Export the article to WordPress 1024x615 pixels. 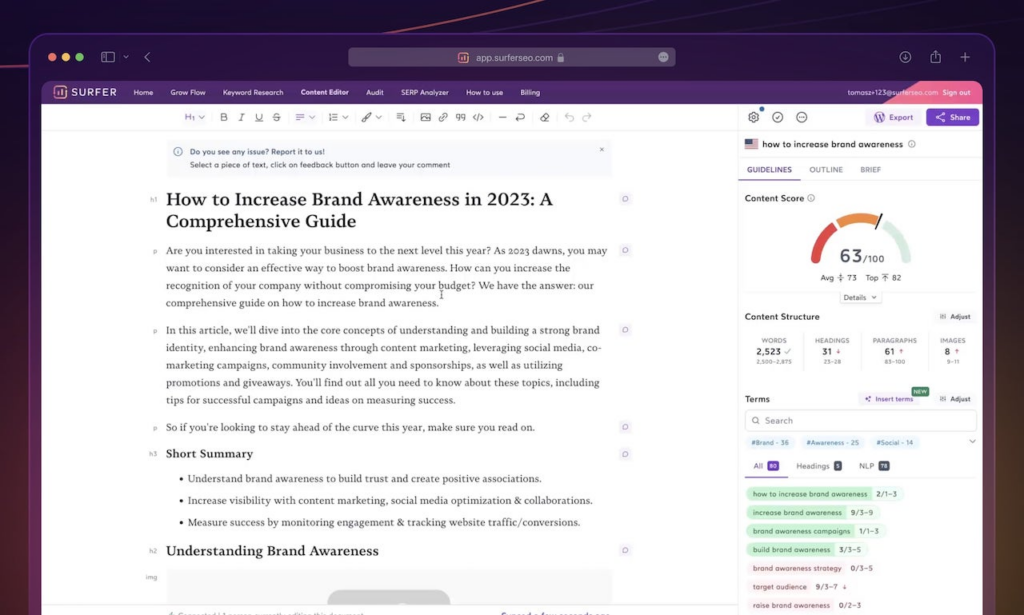(x=893, y=118)
